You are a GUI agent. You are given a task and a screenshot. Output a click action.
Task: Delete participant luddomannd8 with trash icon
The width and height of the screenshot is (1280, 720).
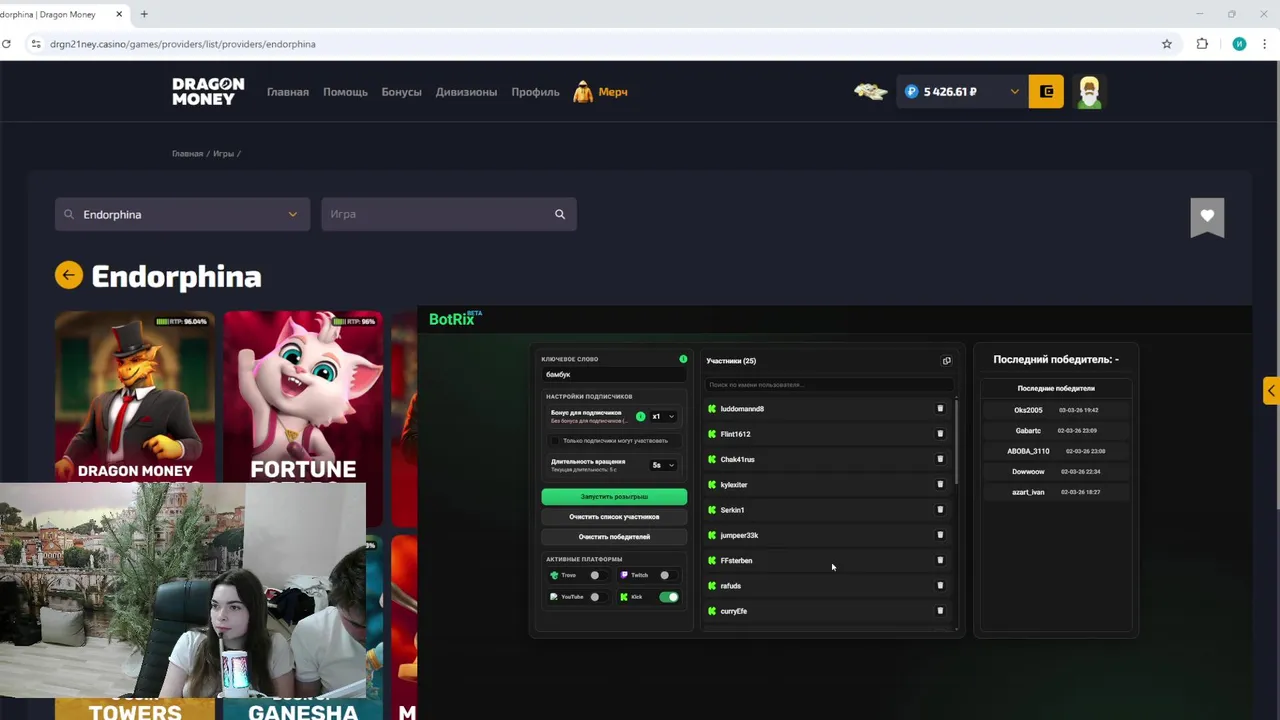(x=940, y=409)
